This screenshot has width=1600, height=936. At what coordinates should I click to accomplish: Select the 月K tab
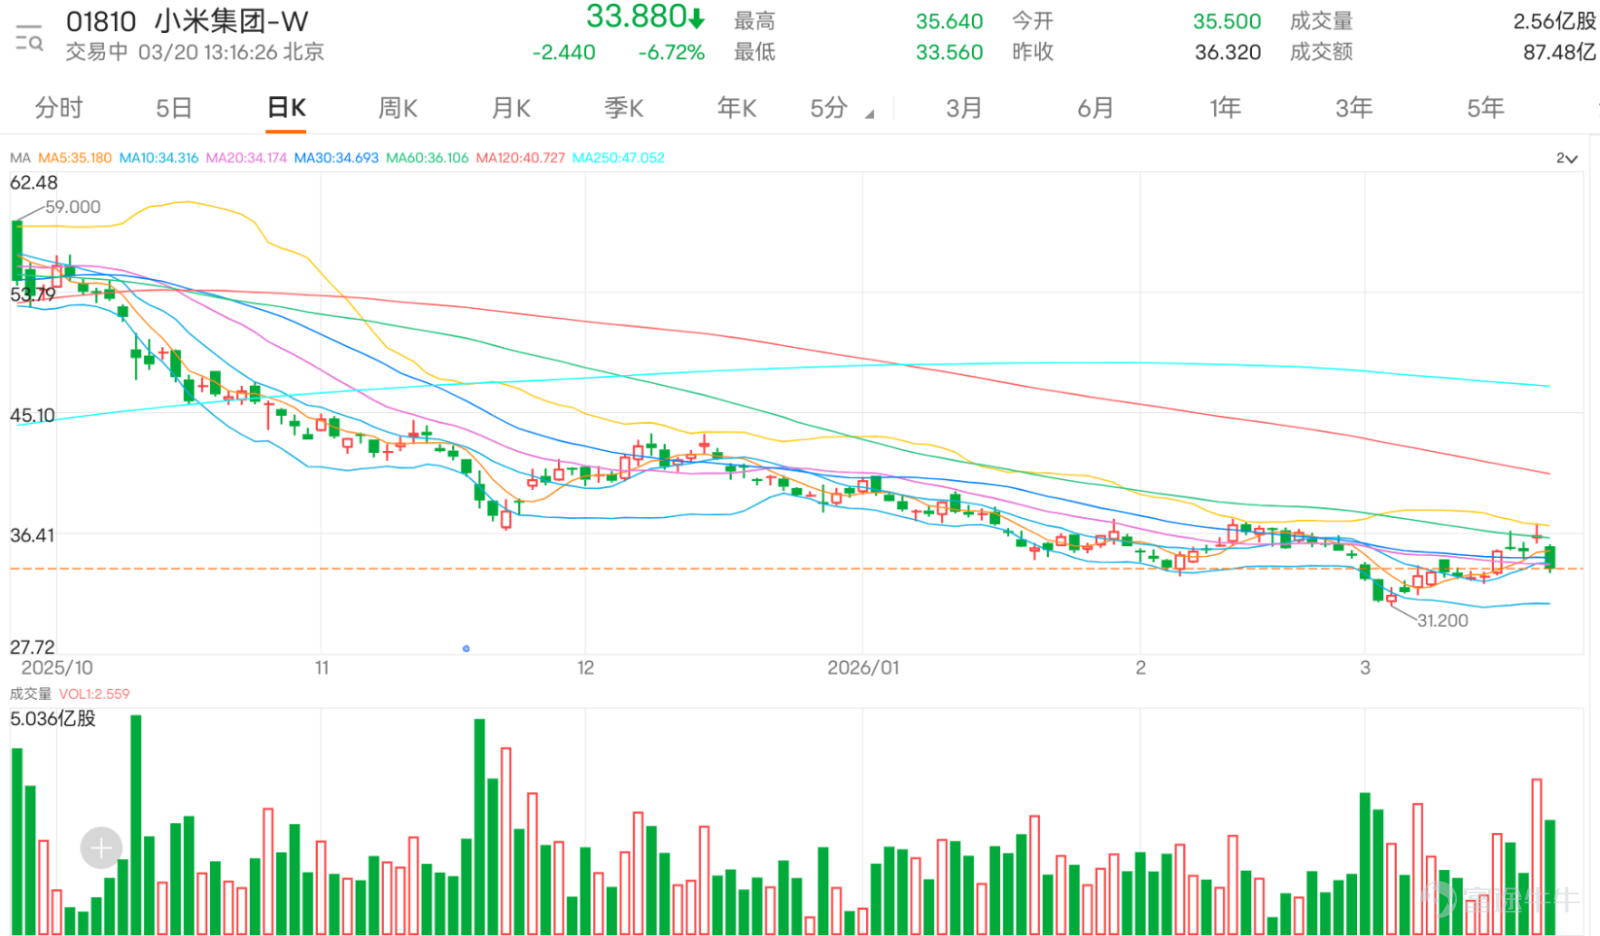511,108
